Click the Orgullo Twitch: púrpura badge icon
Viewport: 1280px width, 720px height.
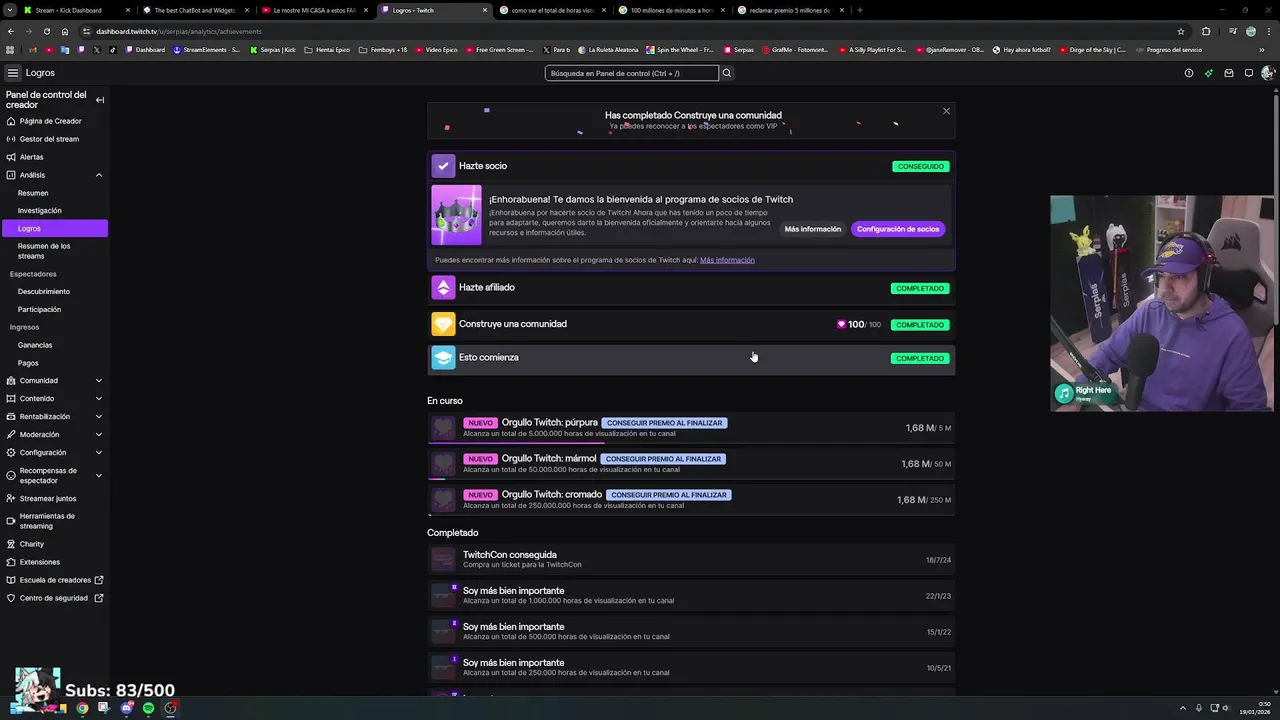[443, 428]
